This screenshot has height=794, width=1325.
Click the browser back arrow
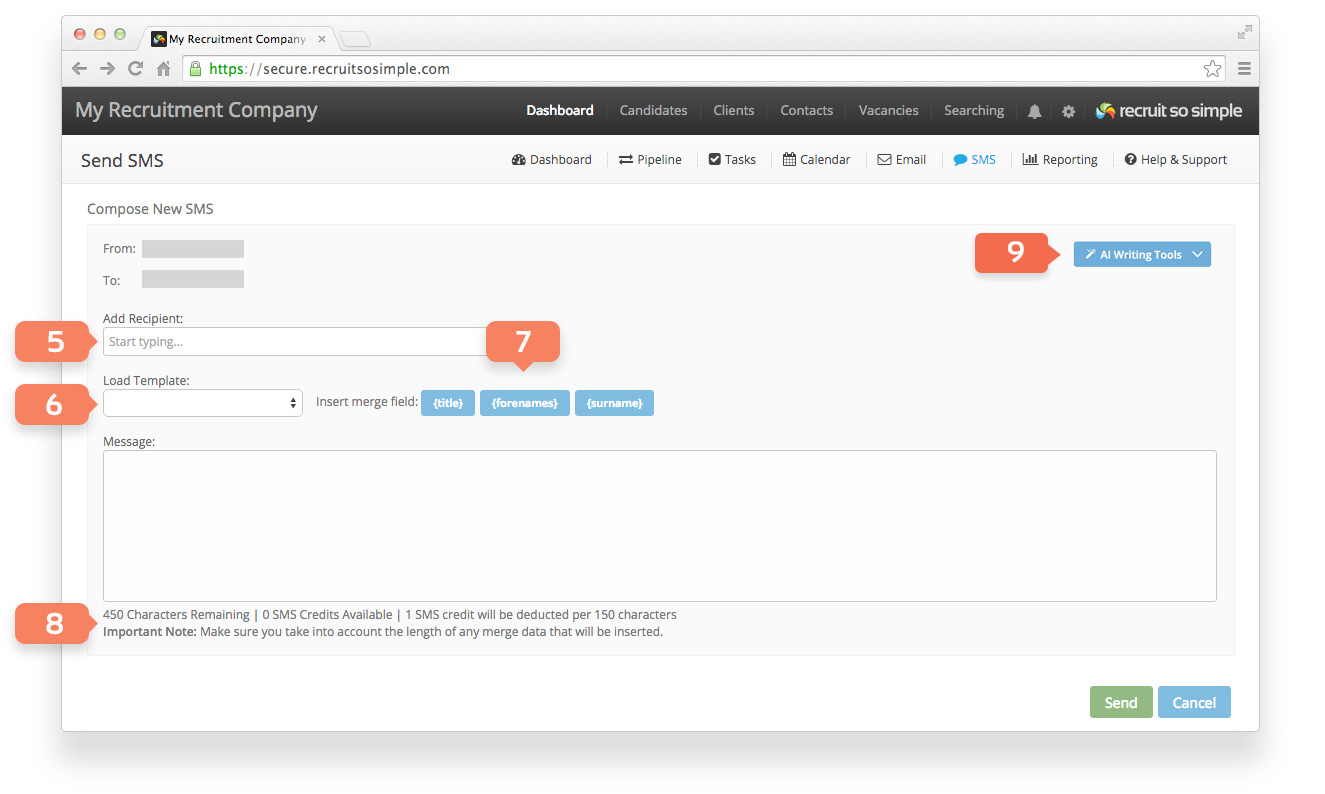[80, 69]
